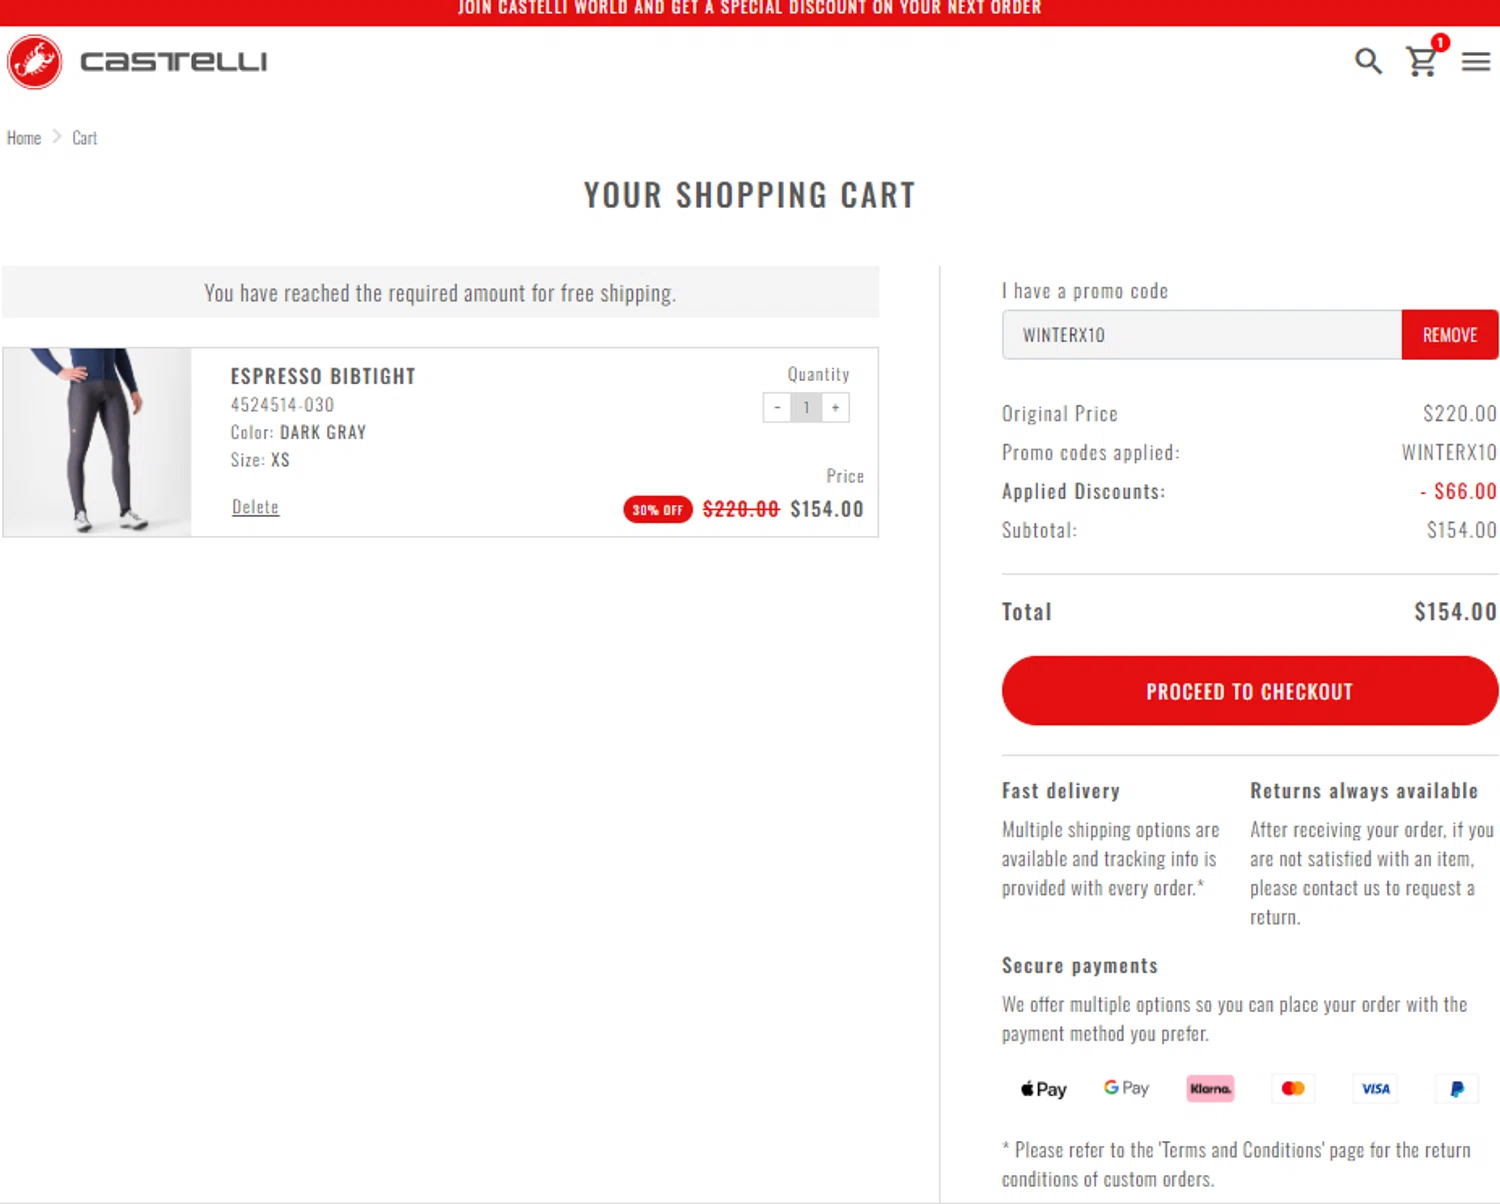Click the Subtotal $154.00 value
This screenshot has height=1204, width=1500.
click(x=1461, y=530)
